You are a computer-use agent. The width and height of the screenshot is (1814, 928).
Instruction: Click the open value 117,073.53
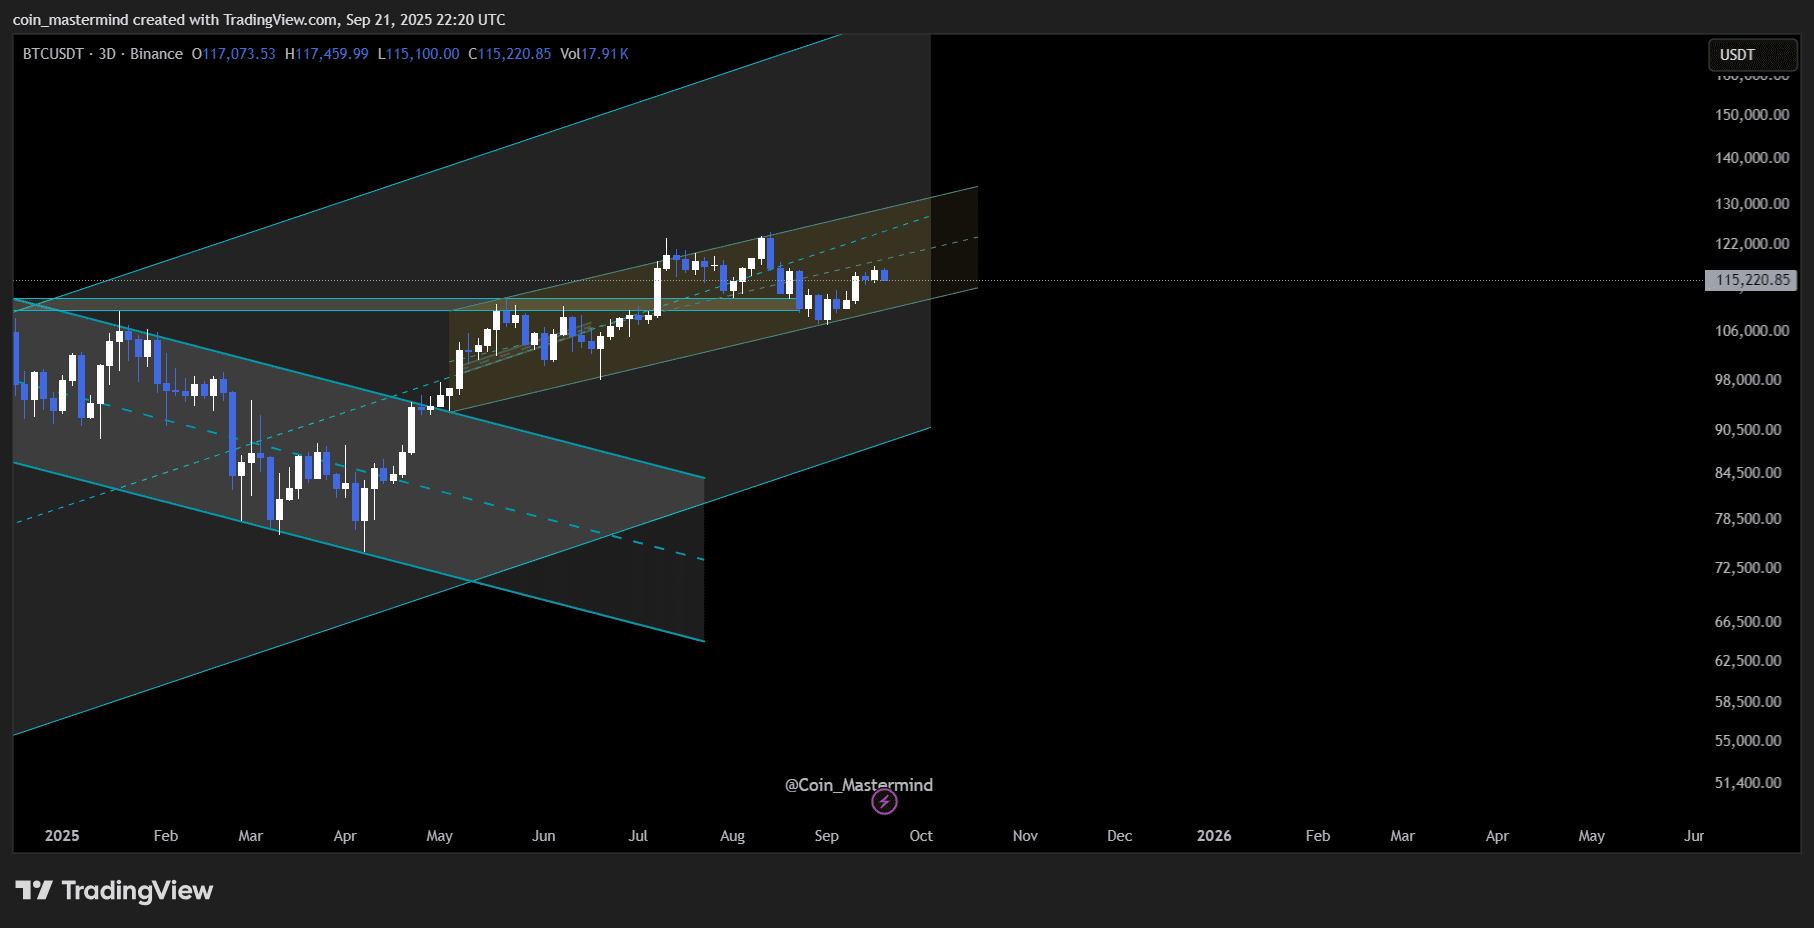(239, 54)
